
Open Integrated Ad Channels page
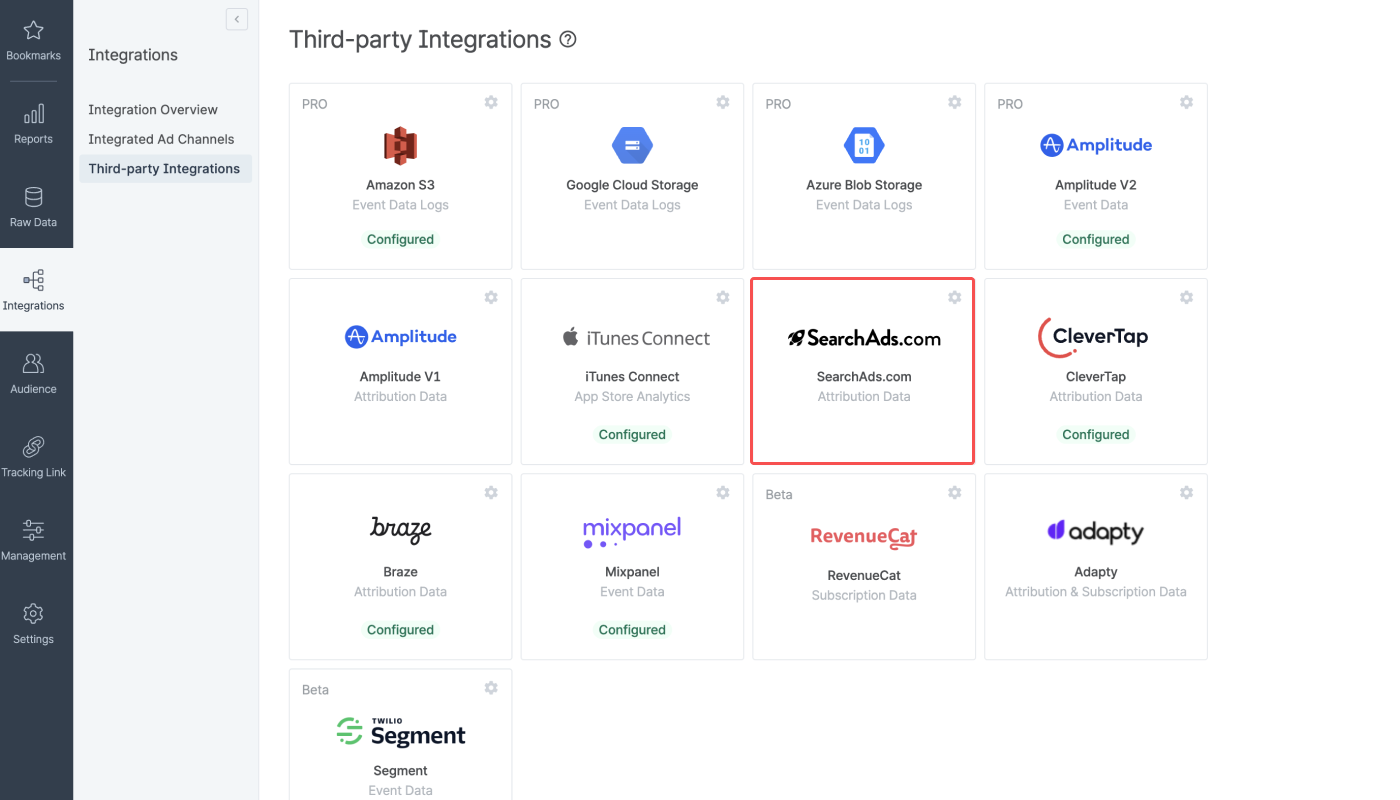tap(161, 139)
